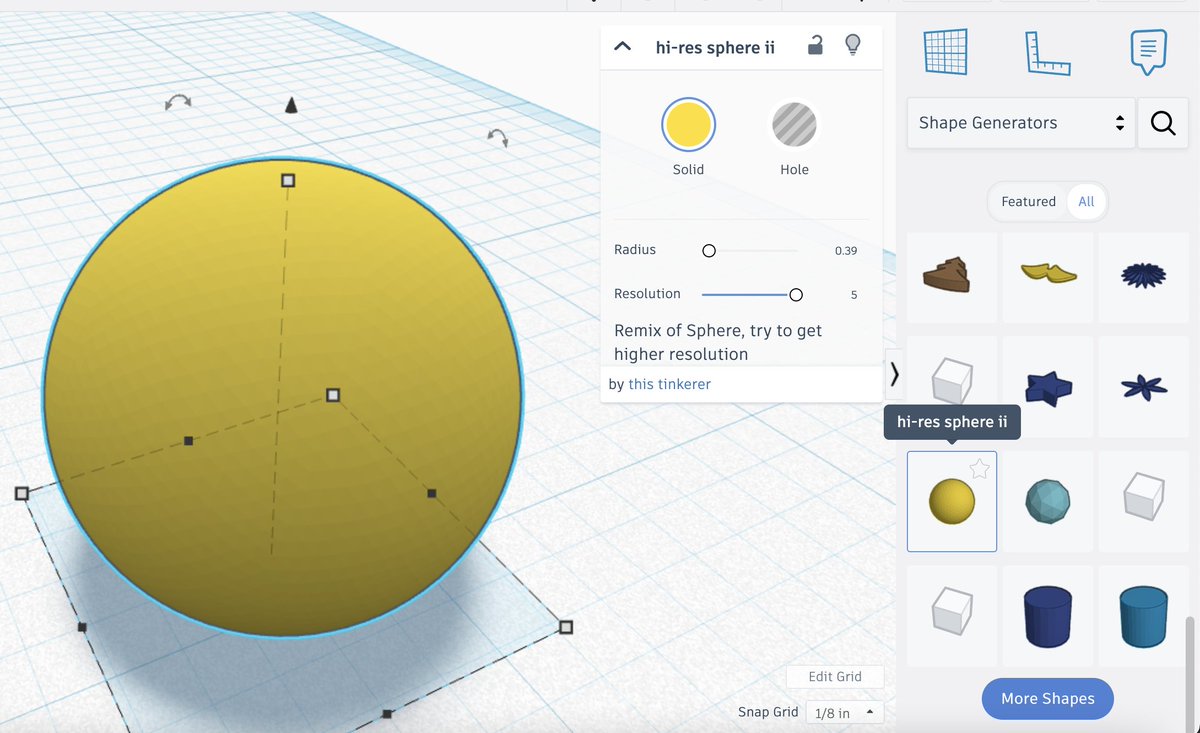Click the More Shapes button

[1047, 698]
